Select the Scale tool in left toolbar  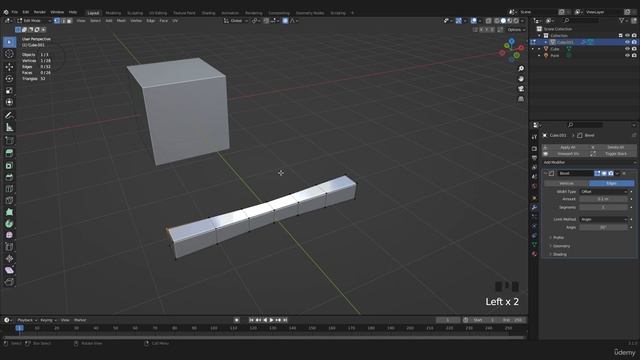pos(9,90)
